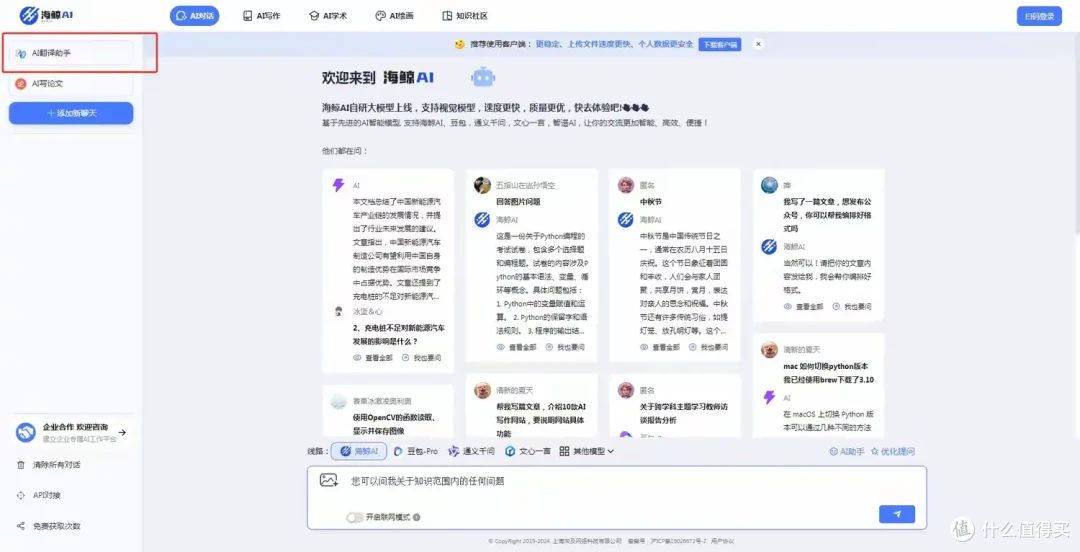Screen dimensions: 1080x552
Task: Open the 使用OpenCV的函数读取 question
Action: pos(393,425)
